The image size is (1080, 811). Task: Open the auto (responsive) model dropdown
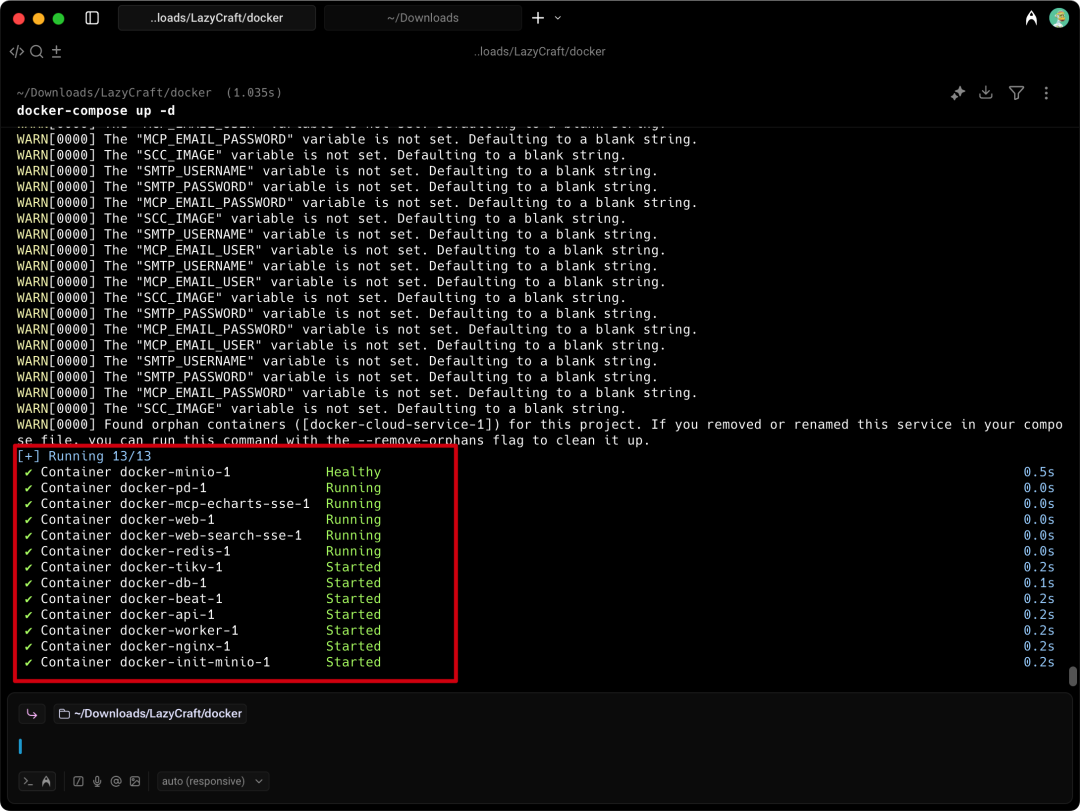coord(213,781)
